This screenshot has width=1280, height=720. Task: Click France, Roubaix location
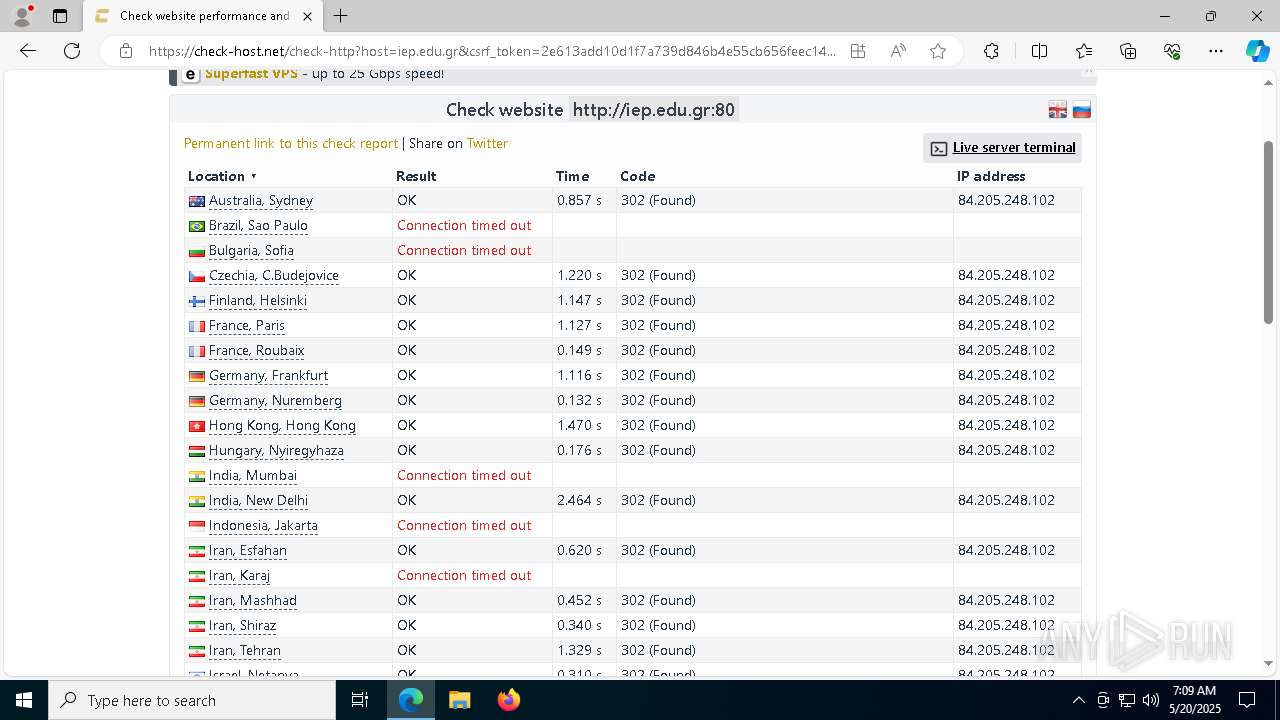pos(257,351)
